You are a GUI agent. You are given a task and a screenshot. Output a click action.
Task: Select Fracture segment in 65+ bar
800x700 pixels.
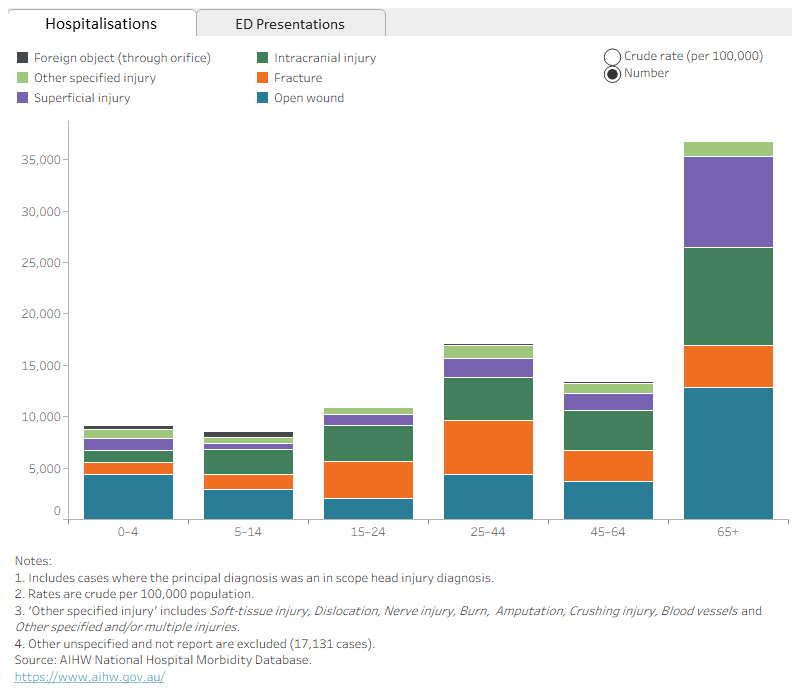click(728, 366)
